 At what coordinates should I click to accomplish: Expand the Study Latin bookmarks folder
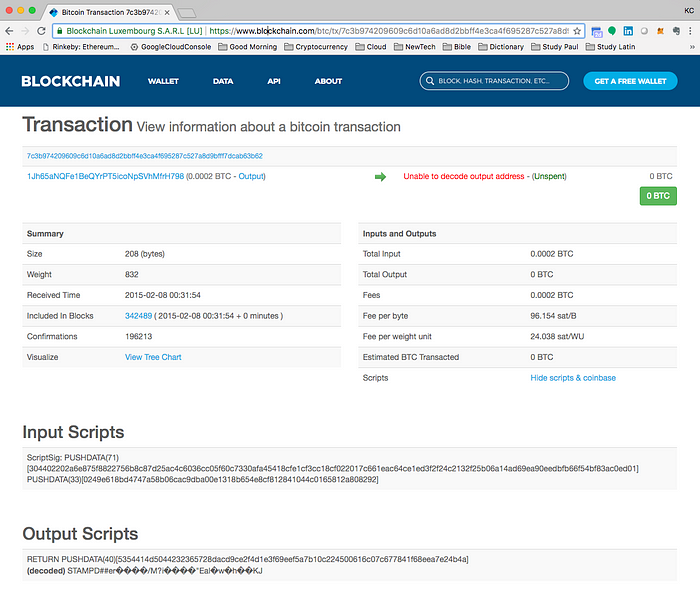[610, 46]
